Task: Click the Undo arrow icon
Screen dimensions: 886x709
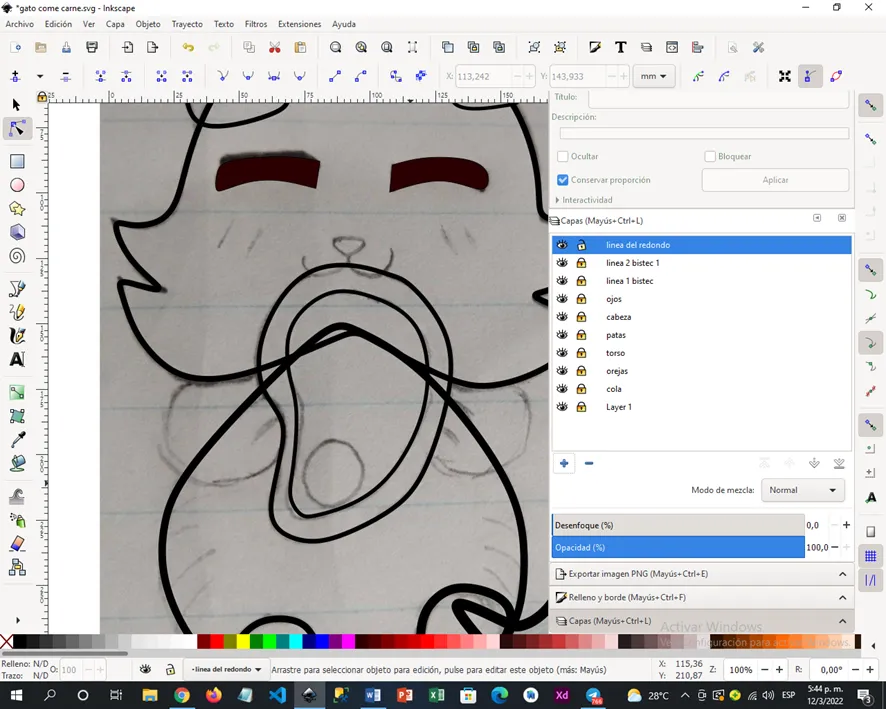Action: 188,47
